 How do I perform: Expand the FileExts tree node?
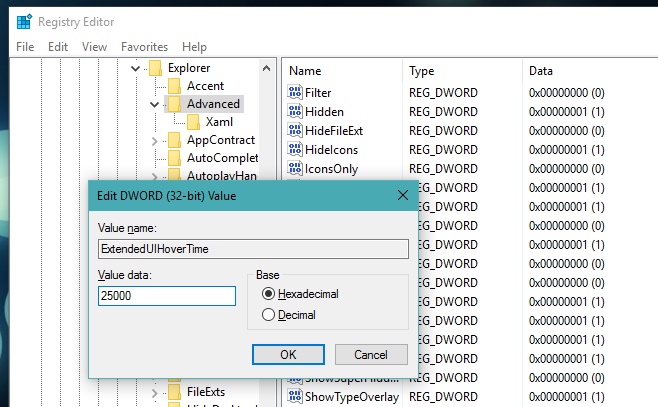pyautogui.click(x=154, y=393)
